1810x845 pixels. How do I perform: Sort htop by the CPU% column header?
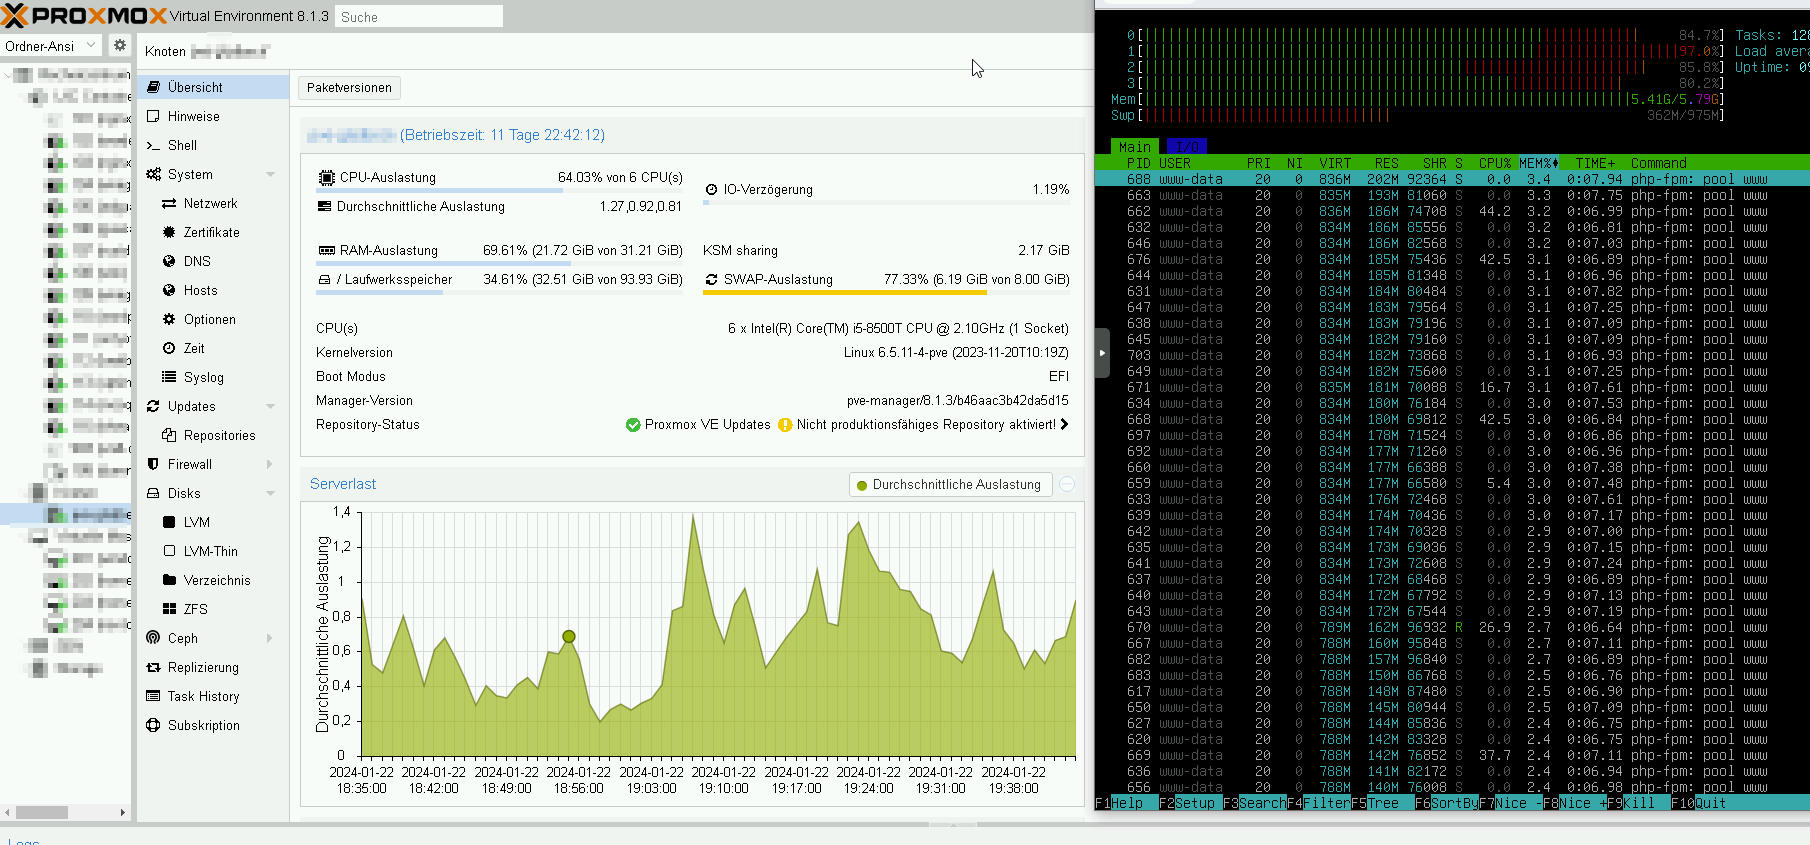pos(1495,163)
